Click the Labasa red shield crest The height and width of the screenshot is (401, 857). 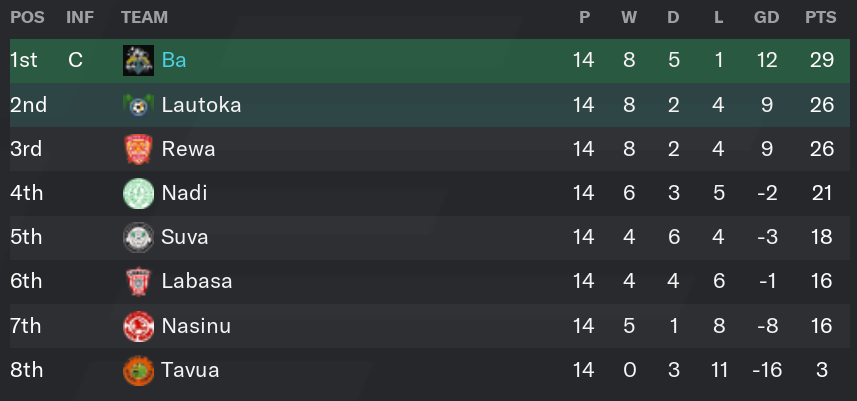point(138,282)
